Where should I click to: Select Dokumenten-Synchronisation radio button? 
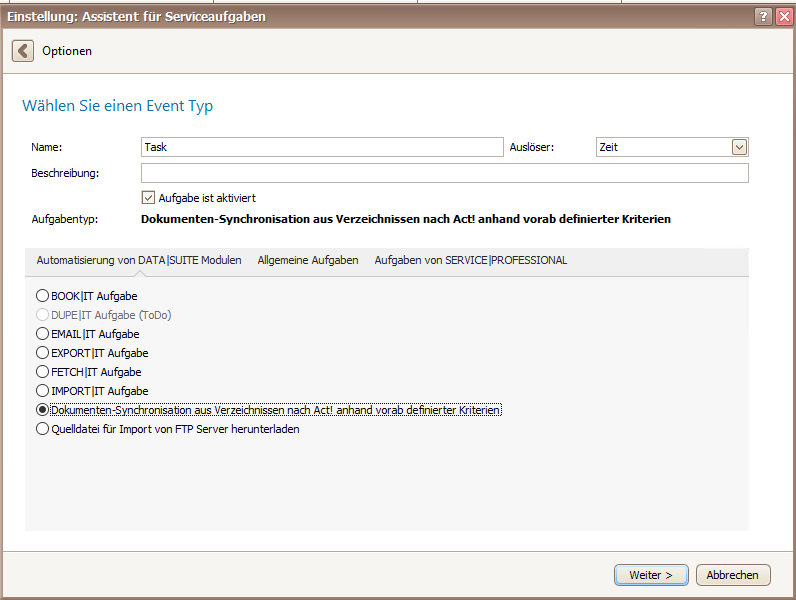pos(43,409)
